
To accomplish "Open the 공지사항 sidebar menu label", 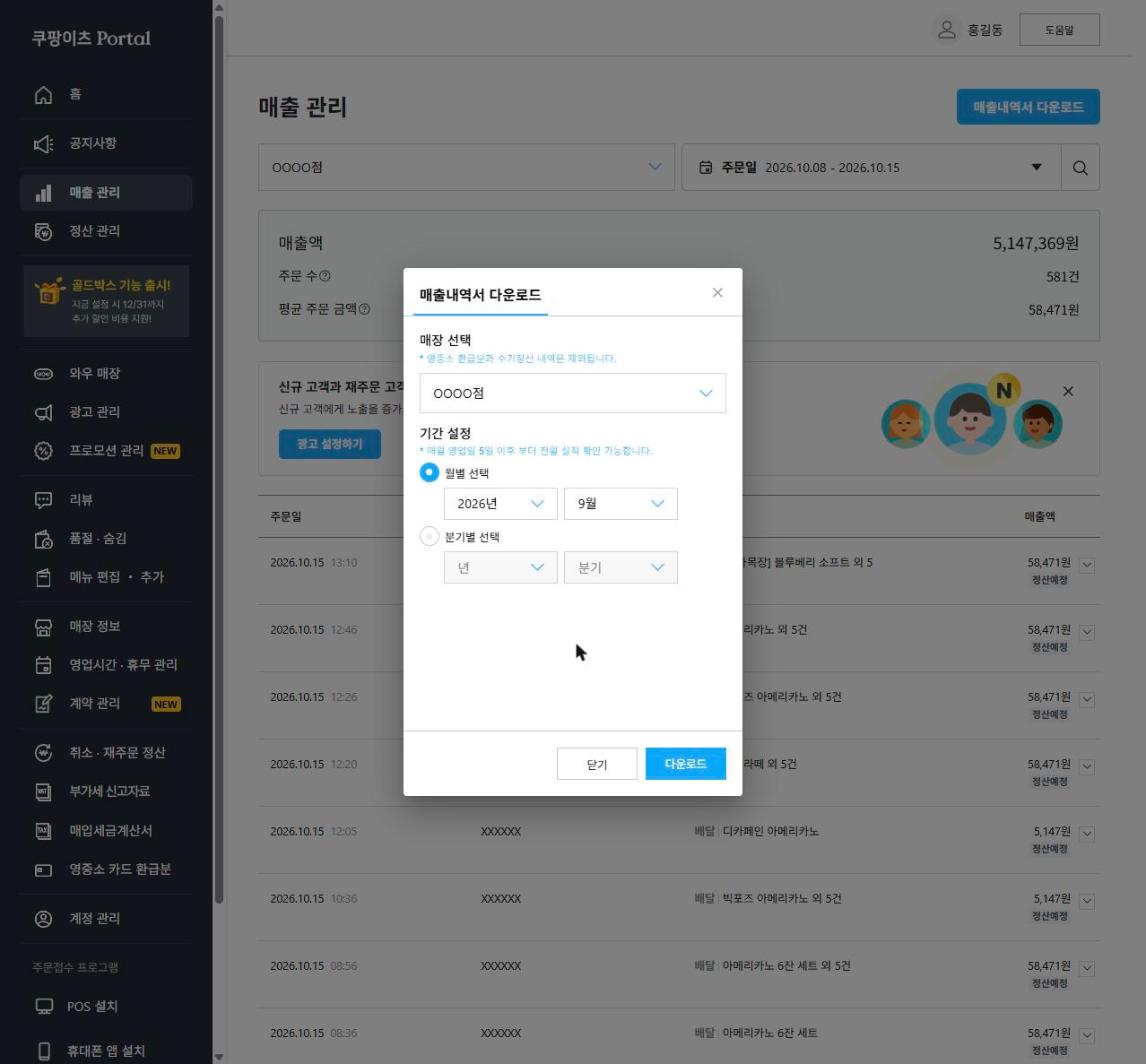I will pyautogui.click(x=93, y=143).
